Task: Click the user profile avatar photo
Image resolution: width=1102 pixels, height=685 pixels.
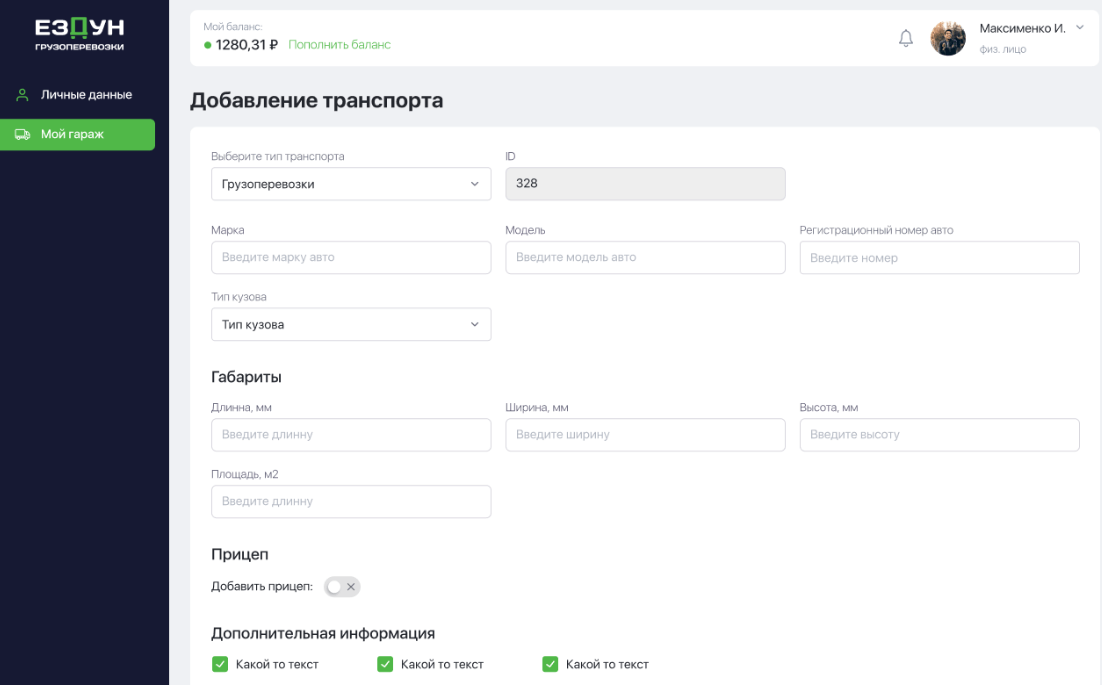Action: coord(948,39)
